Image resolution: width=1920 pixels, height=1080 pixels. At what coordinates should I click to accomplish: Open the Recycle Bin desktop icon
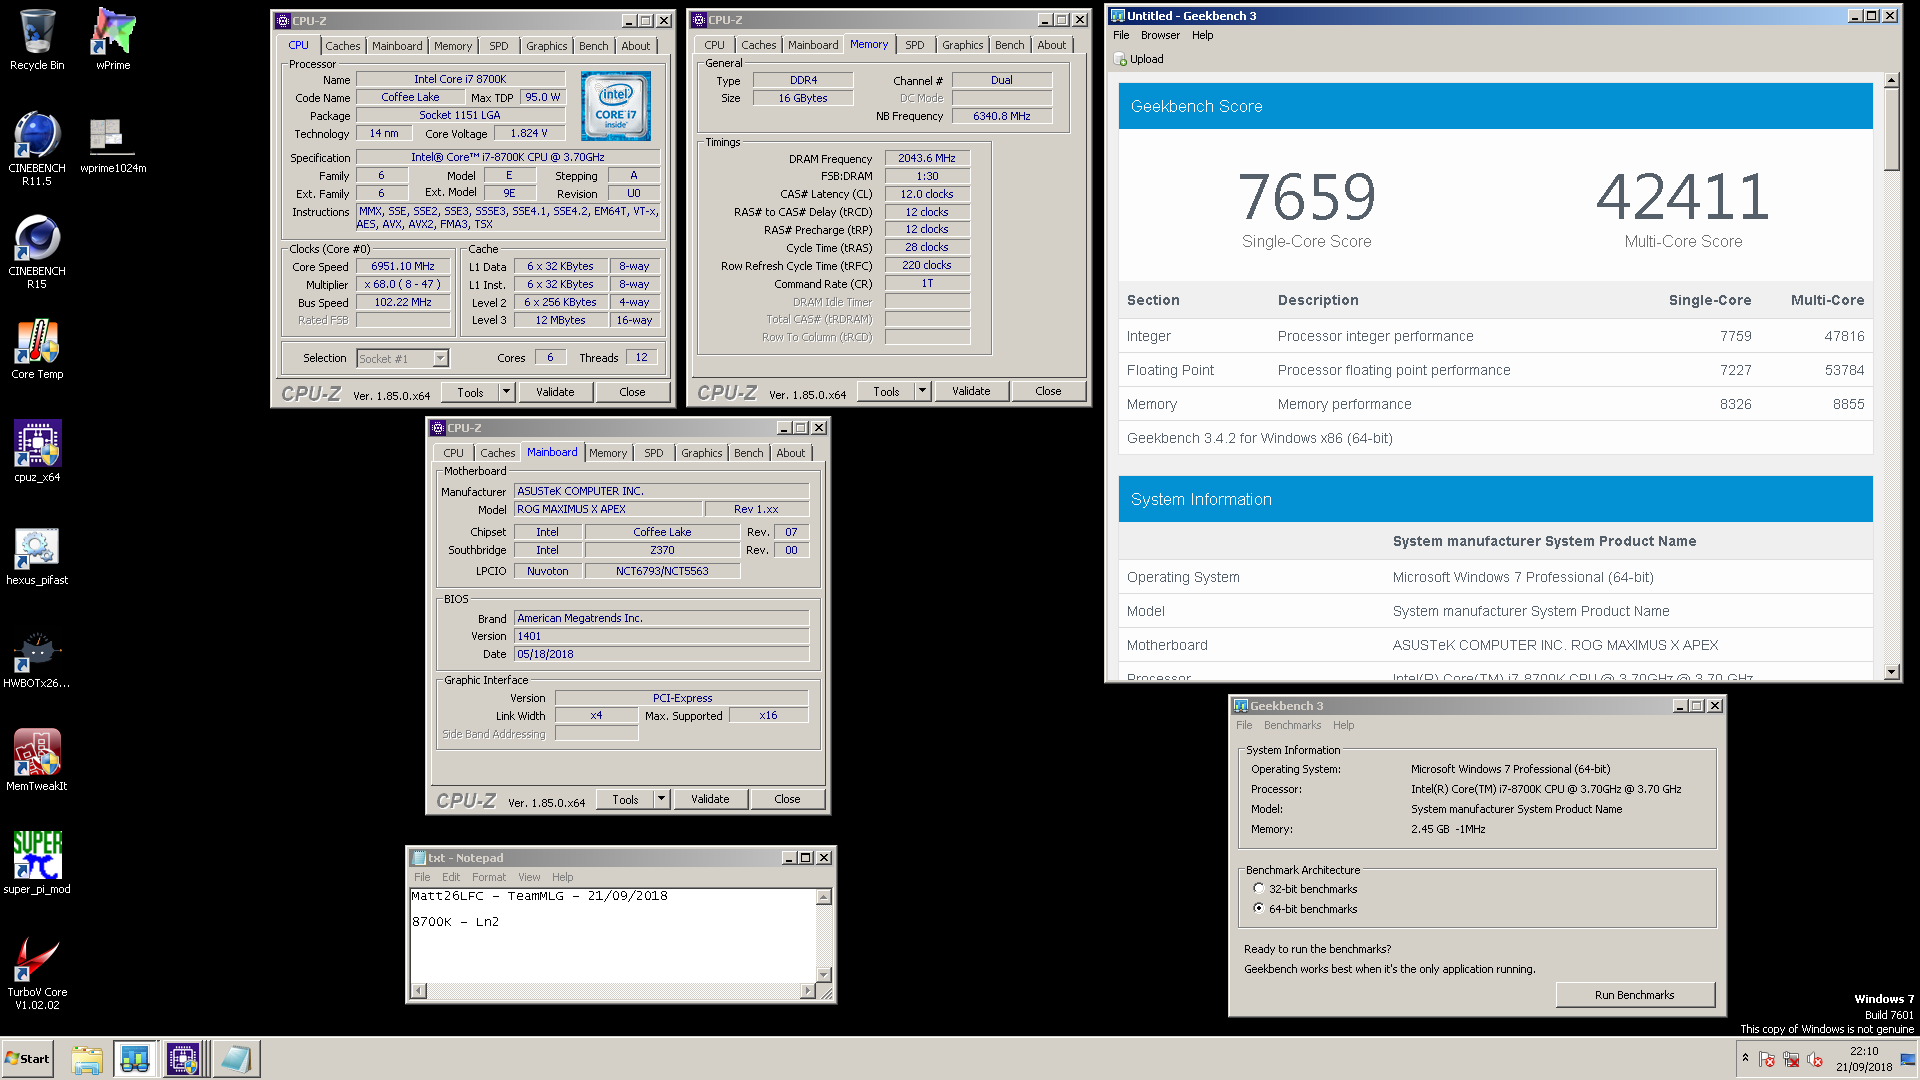[37, 40]
